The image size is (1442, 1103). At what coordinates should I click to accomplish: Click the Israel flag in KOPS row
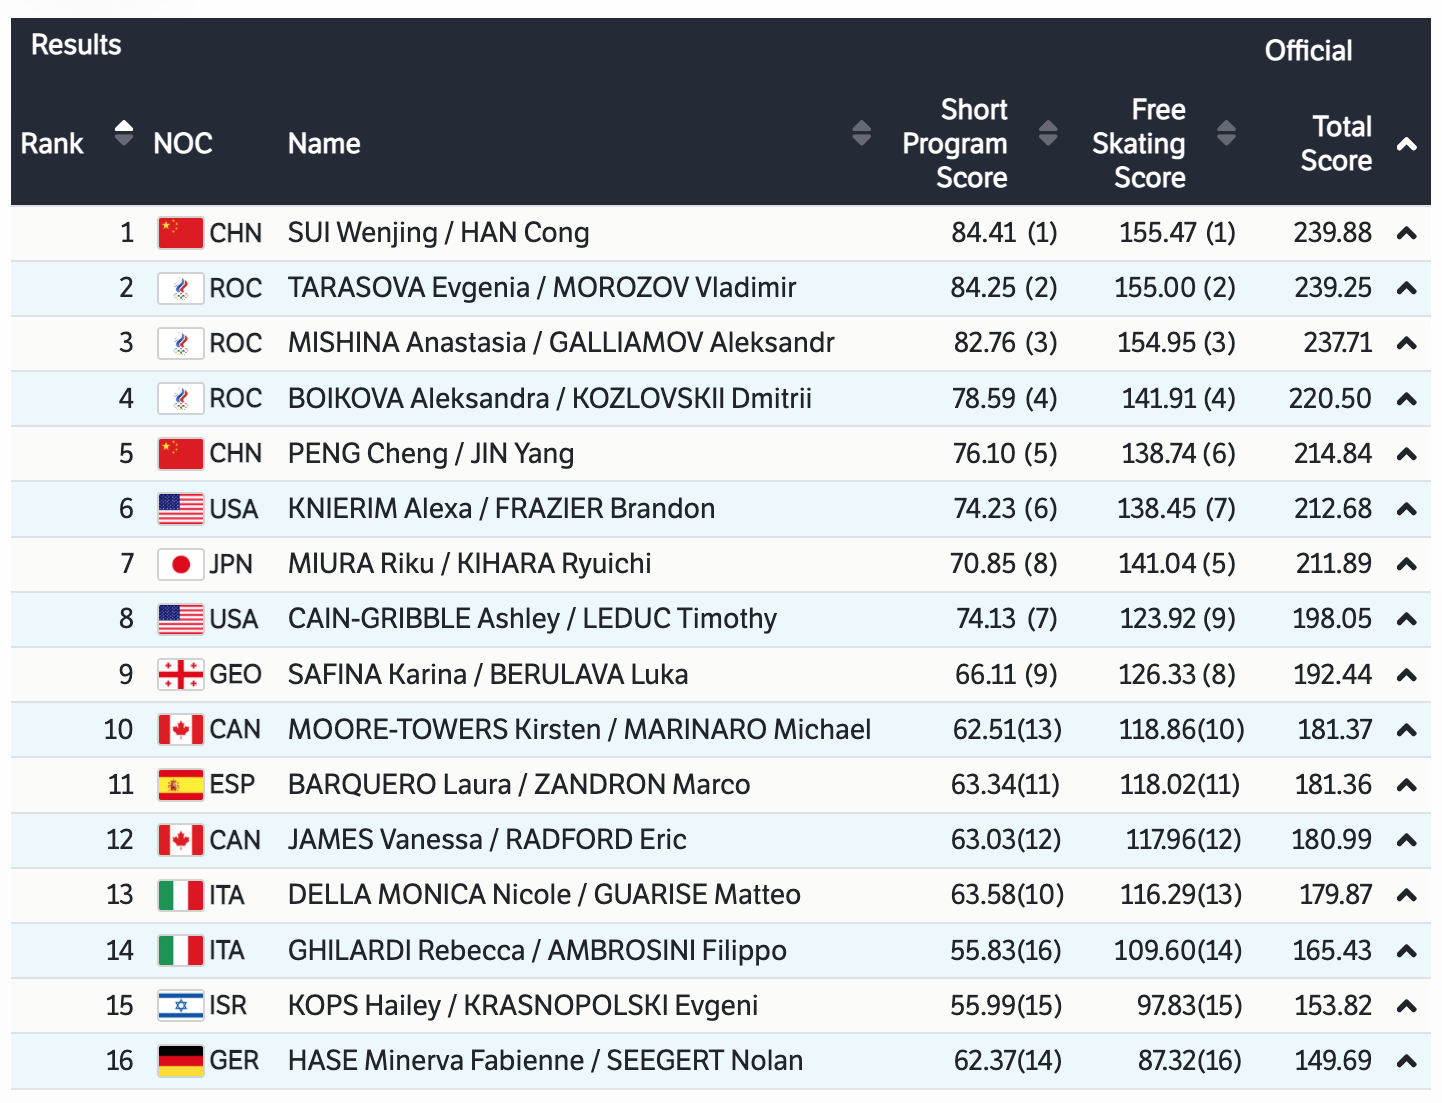pos(180,1006)
